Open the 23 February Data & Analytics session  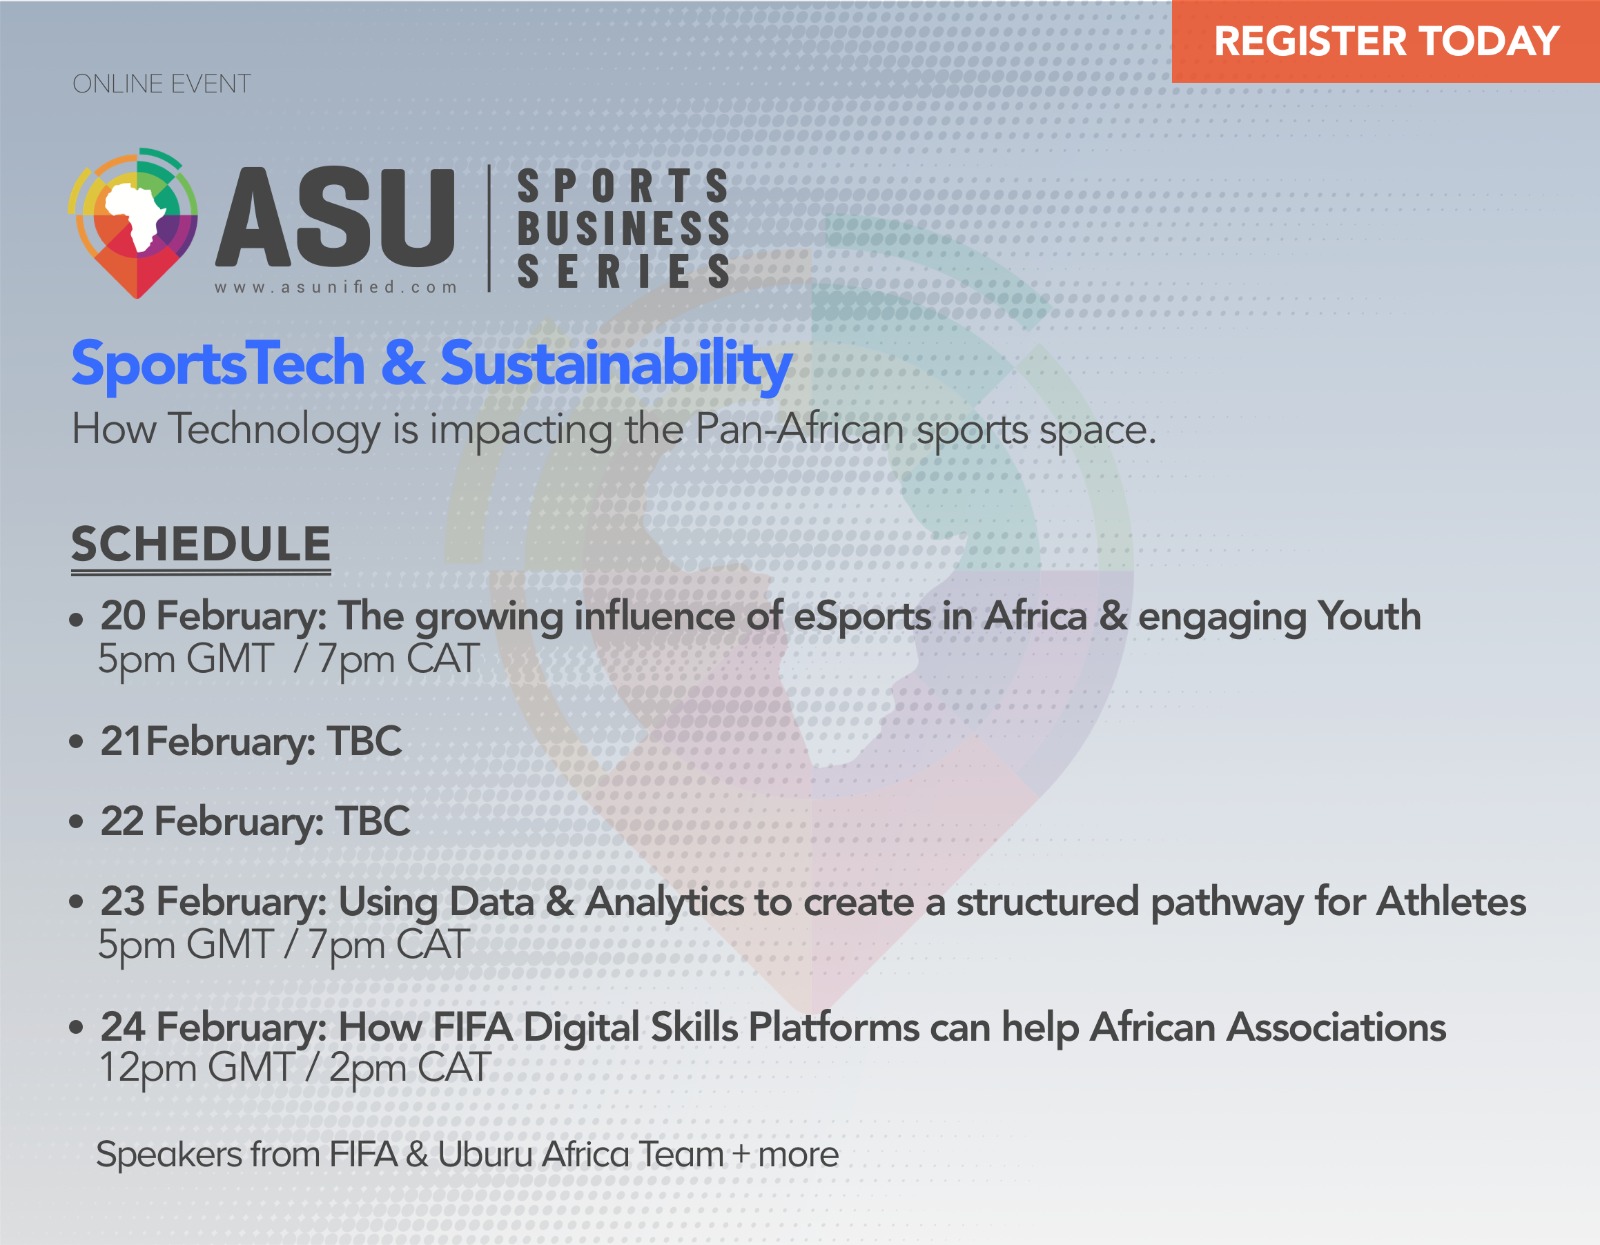coord(813,902)
